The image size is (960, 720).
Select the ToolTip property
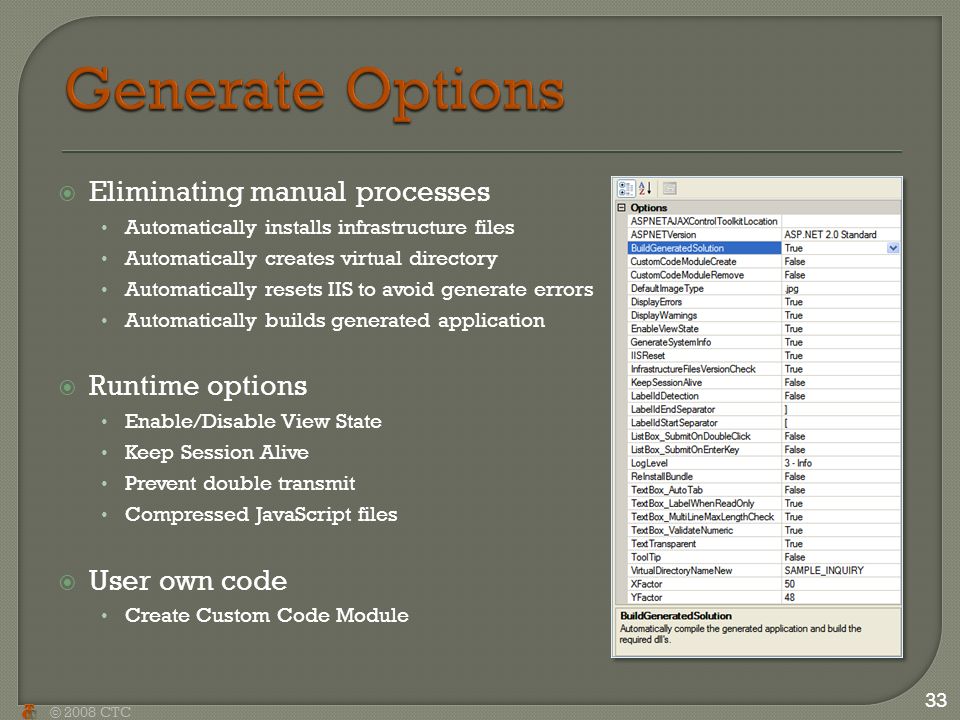tap(704, 558)
